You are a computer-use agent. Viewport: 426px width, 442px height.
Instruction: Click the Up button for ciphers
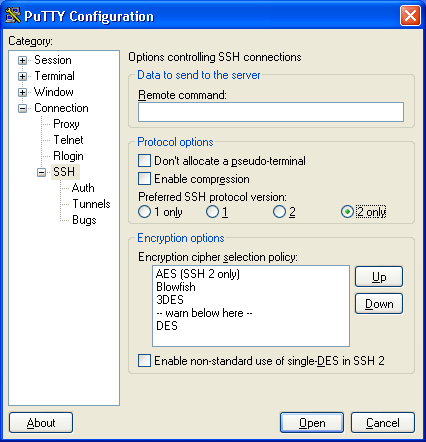[379, 277]
